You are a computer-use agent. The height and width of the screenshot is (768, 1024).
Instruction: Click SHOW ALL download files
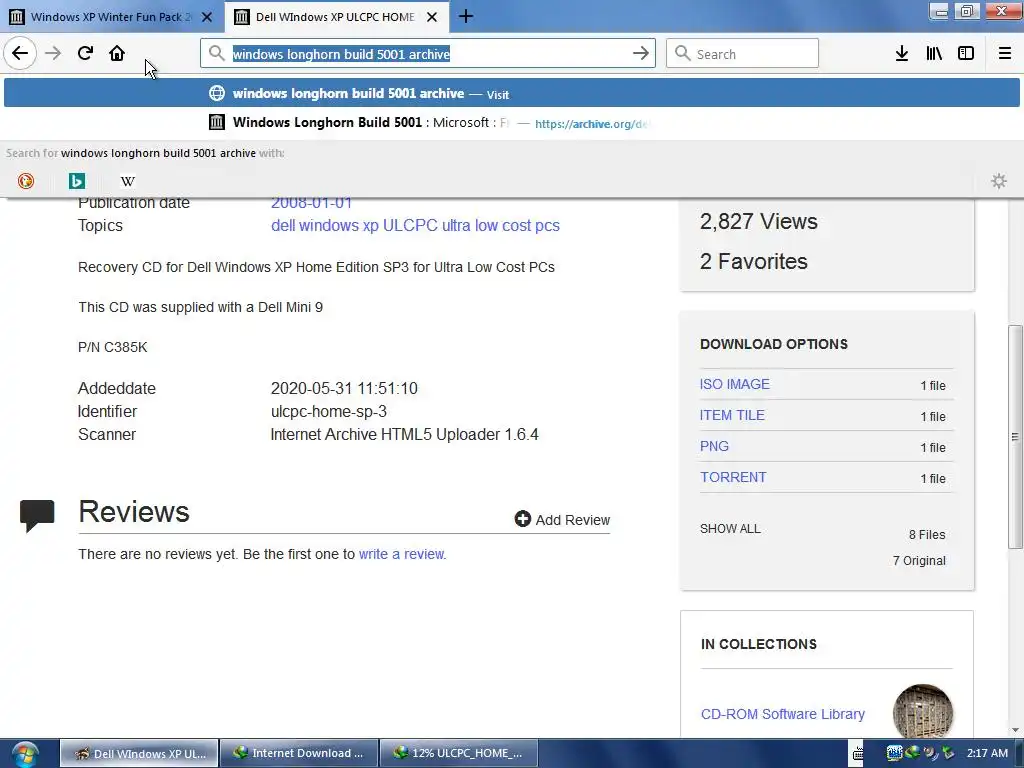[x=730, y=529]
